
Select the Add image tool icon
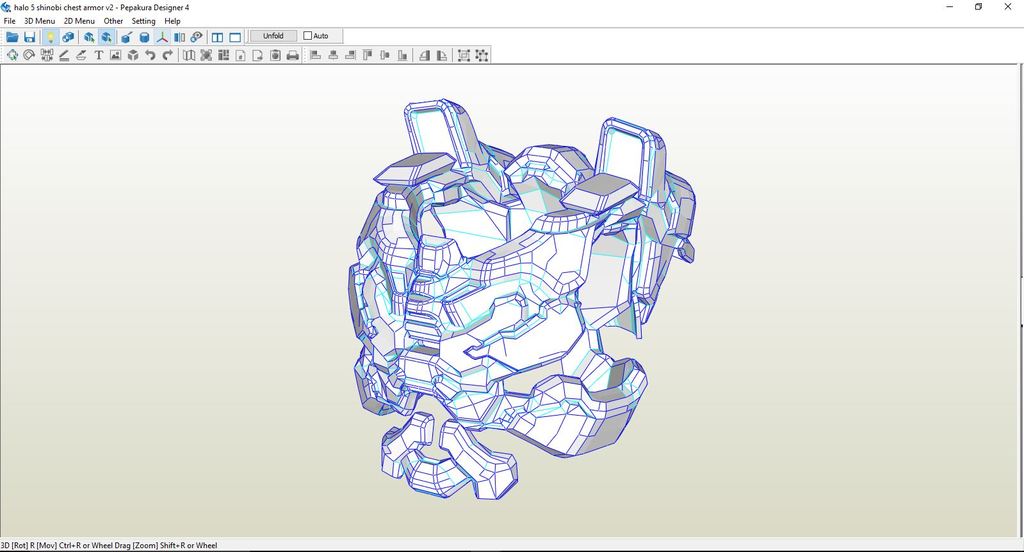(116, 56)
